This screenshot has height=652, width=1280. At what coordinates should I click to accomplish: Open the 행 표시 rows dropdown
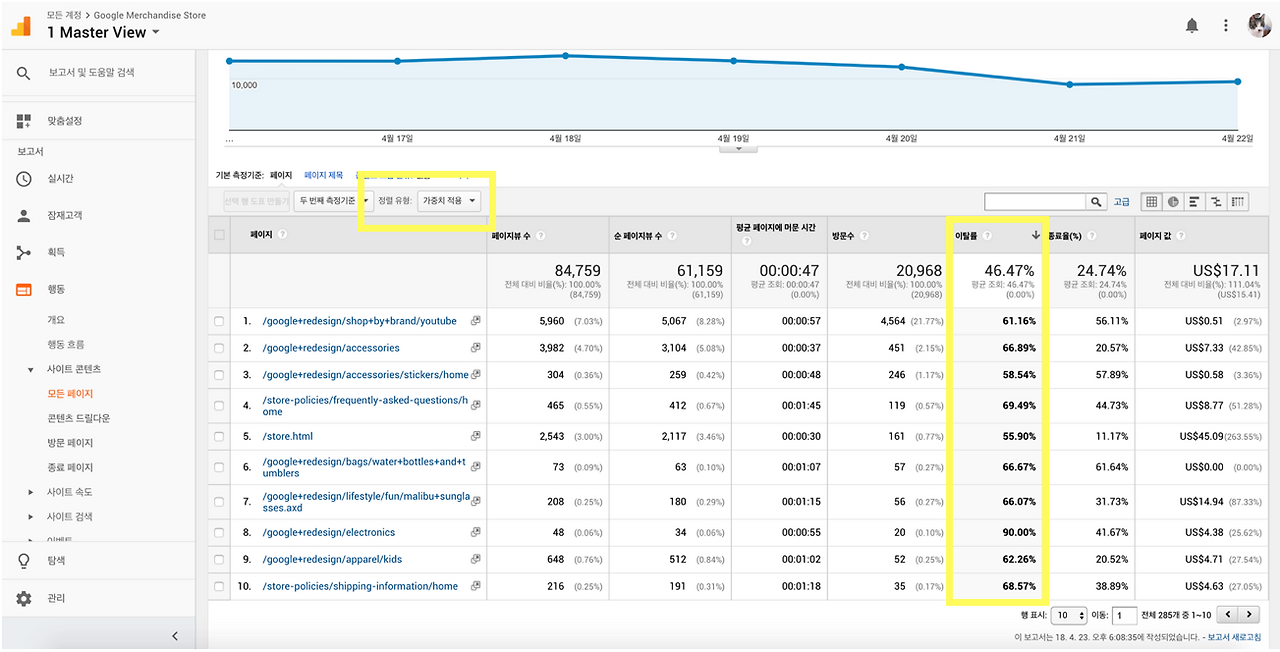coord(1069,615)
